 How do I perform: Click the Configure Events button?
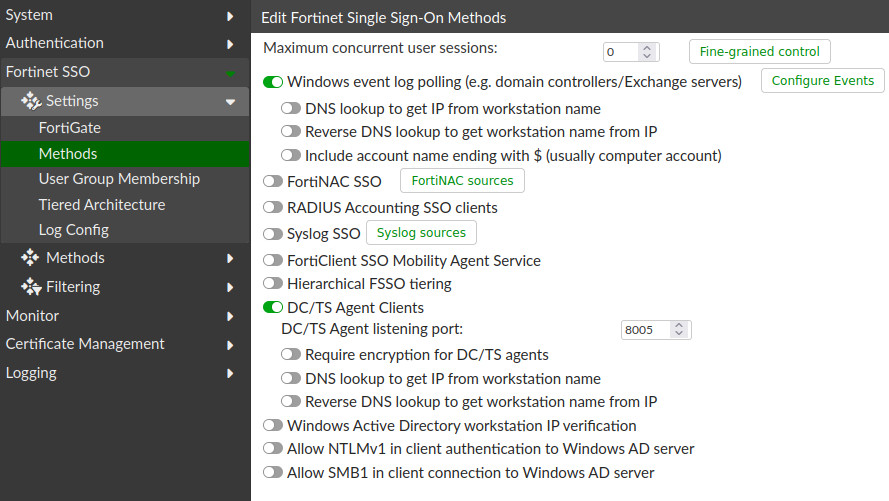[x=823, y=81]
